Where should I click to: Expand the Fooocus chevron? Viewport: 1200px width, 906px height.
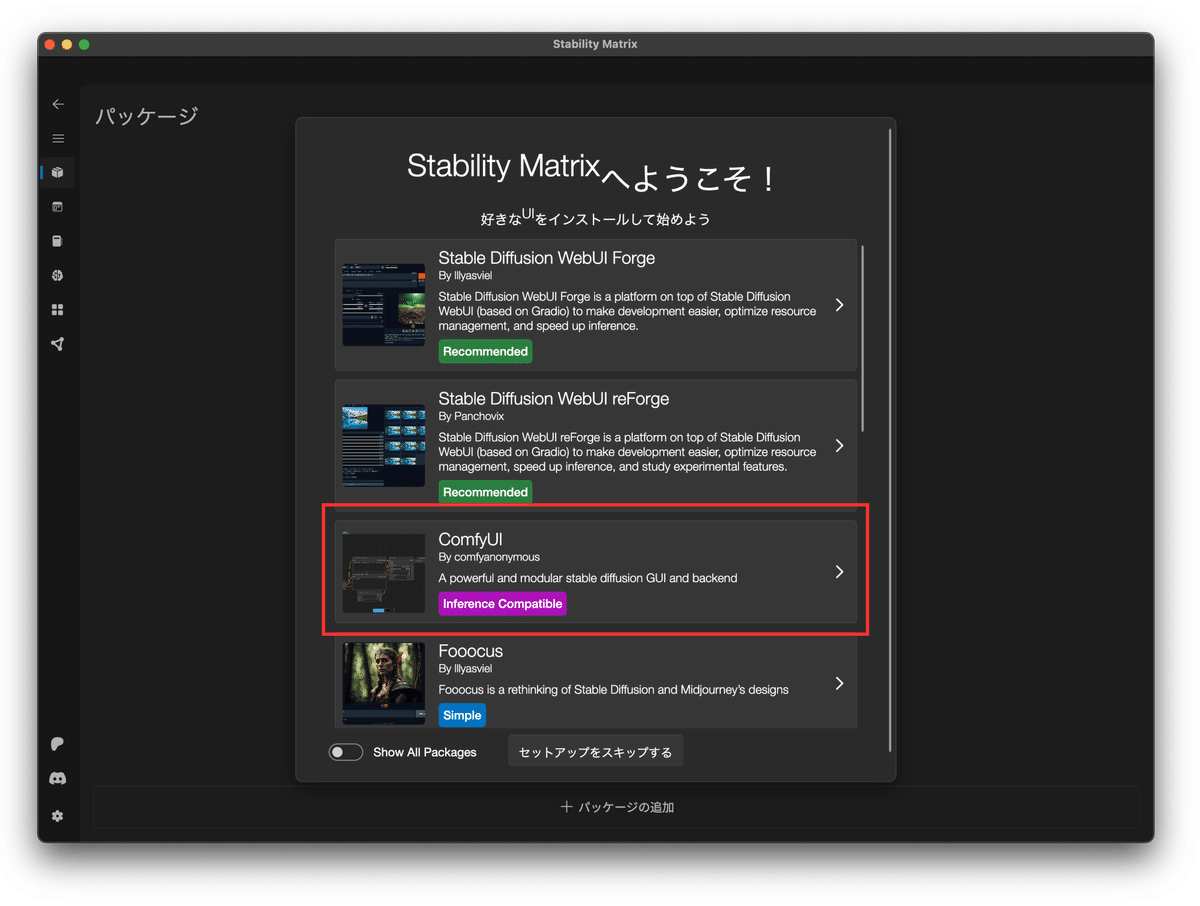click(x=839, y=683)
